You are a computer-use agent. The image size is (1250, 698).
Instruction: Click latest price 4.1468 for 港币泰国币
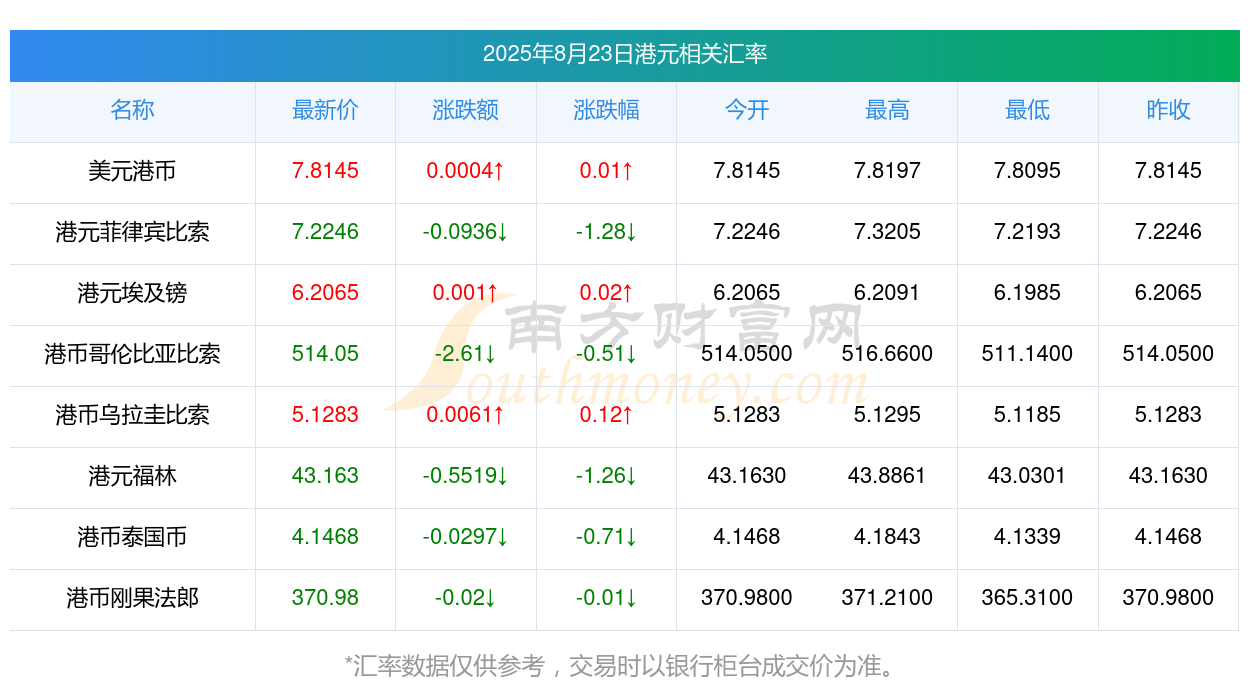click(325, 537)
